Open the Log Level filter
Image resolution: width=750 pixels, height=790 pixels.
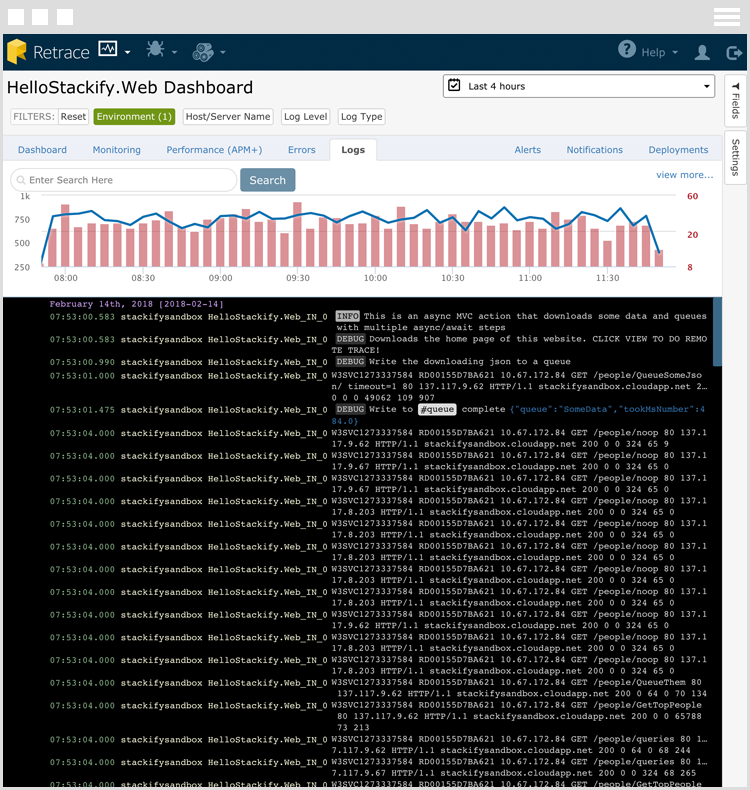(305, 116)
